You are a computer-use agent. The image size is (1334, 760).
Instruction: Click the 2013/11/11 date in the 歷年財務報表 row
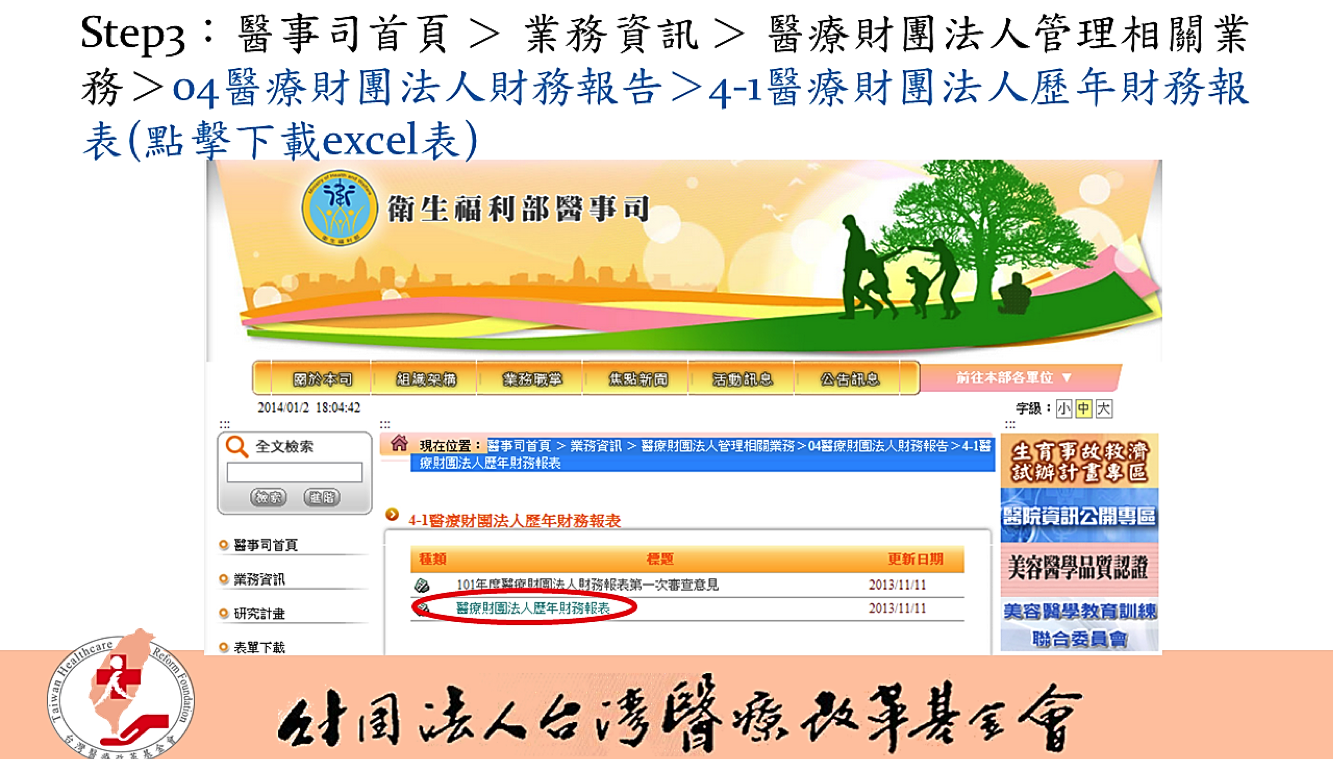click(897, 608)
